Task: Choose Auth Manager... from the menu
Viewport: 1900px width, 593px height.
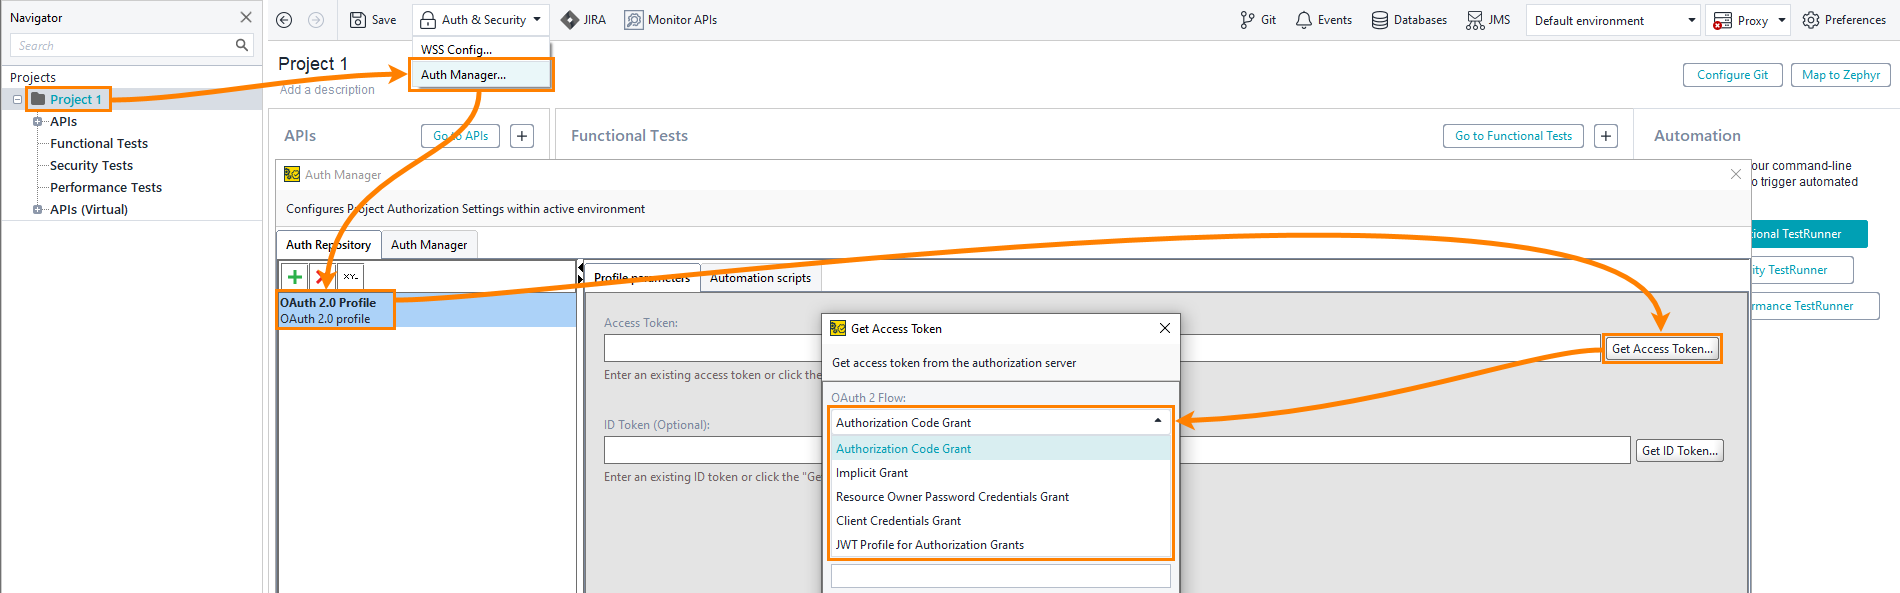Action: [481, 75]
